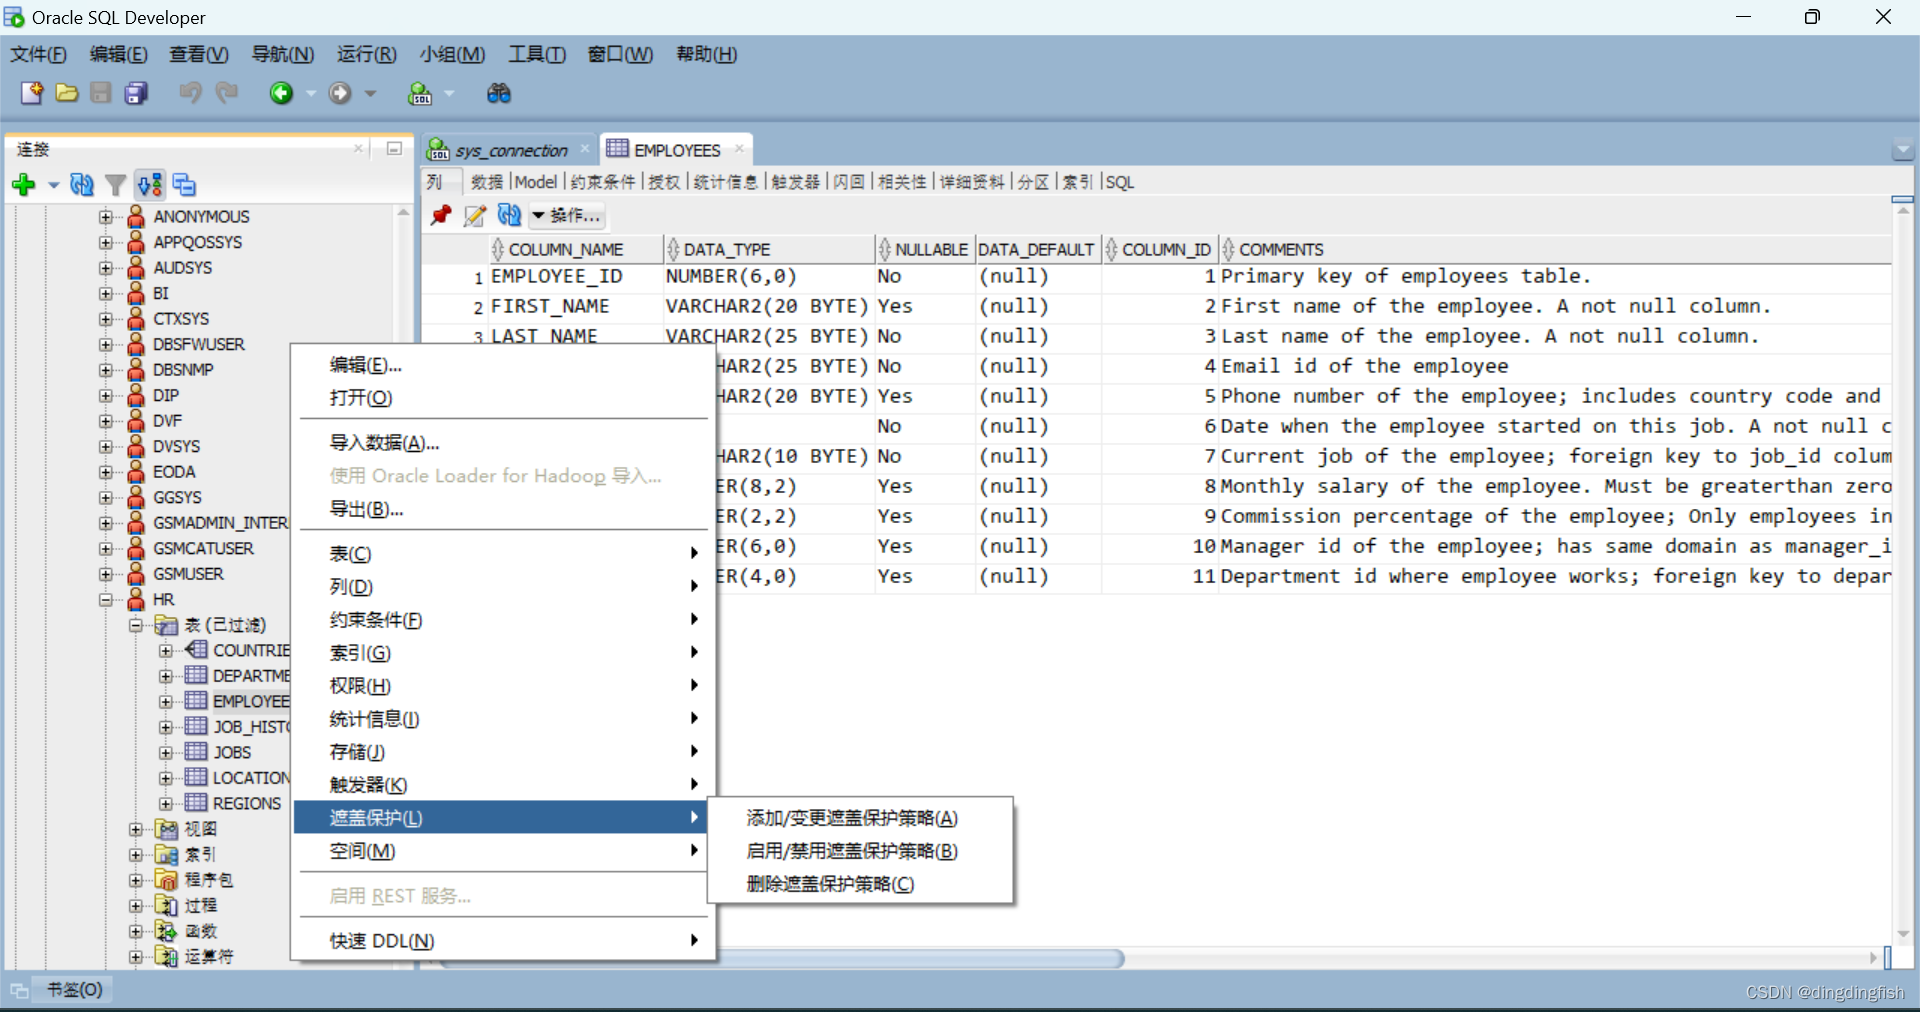
Task: Open the 文件(F) menu
Action: pyautogui.click(x=38, y=54)
